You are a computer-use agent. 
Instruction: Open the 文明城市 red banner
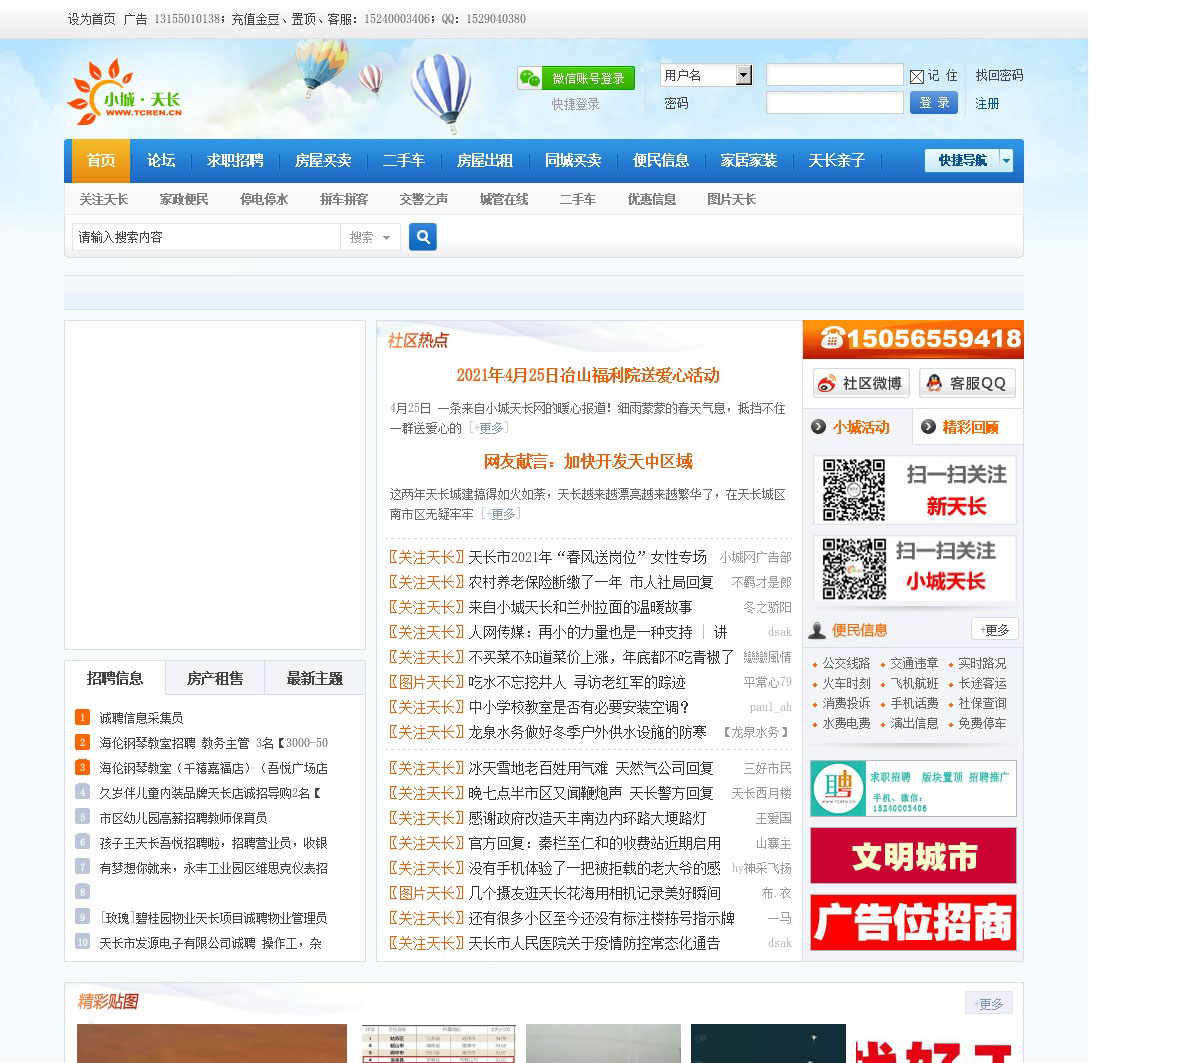coord(913,856)
